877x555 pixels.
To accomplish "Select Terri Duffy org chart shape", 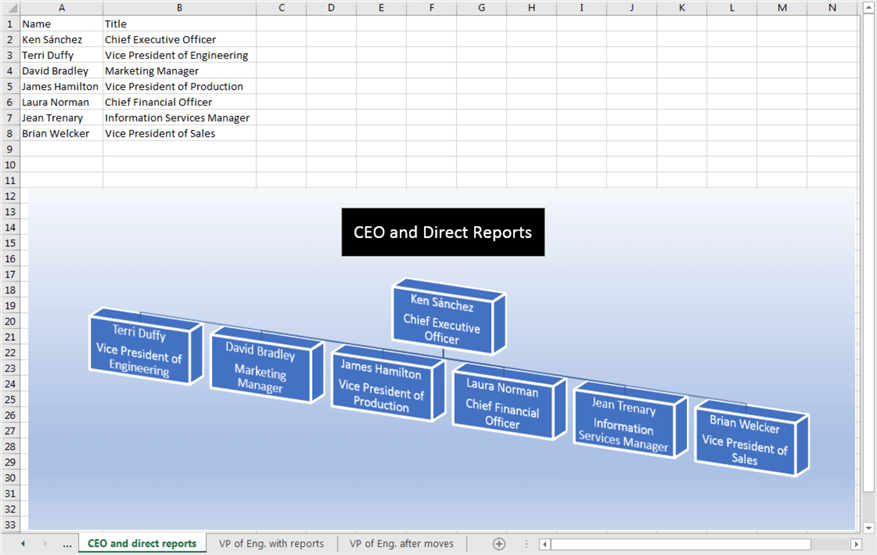I will (x=145, y=347).
